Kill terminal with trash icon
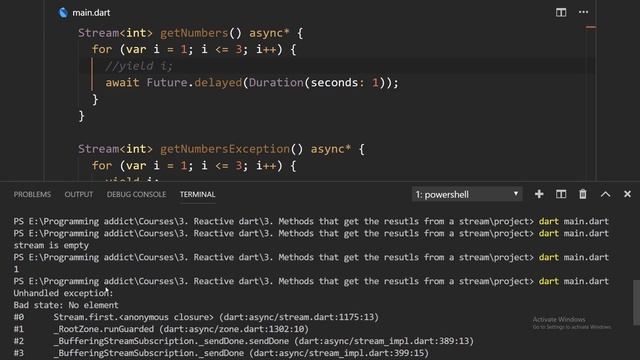Viewport: 640px width, 360px height. point(582,194)
